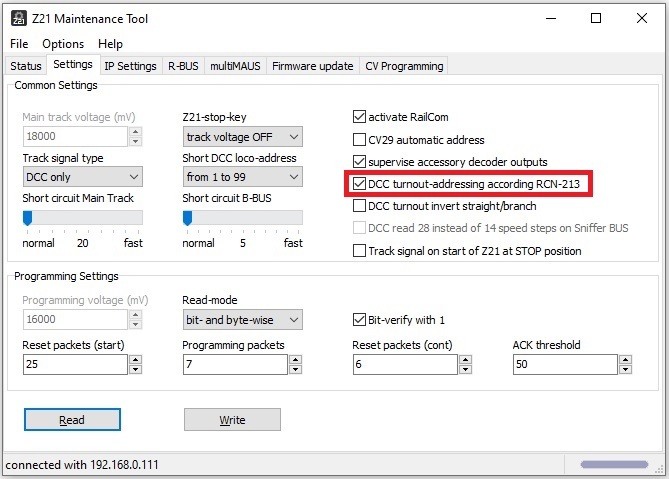Switch to the Status tab
The width and height of the screenshot is (669, 479).
pyautogui.click(x=26, y=66)
